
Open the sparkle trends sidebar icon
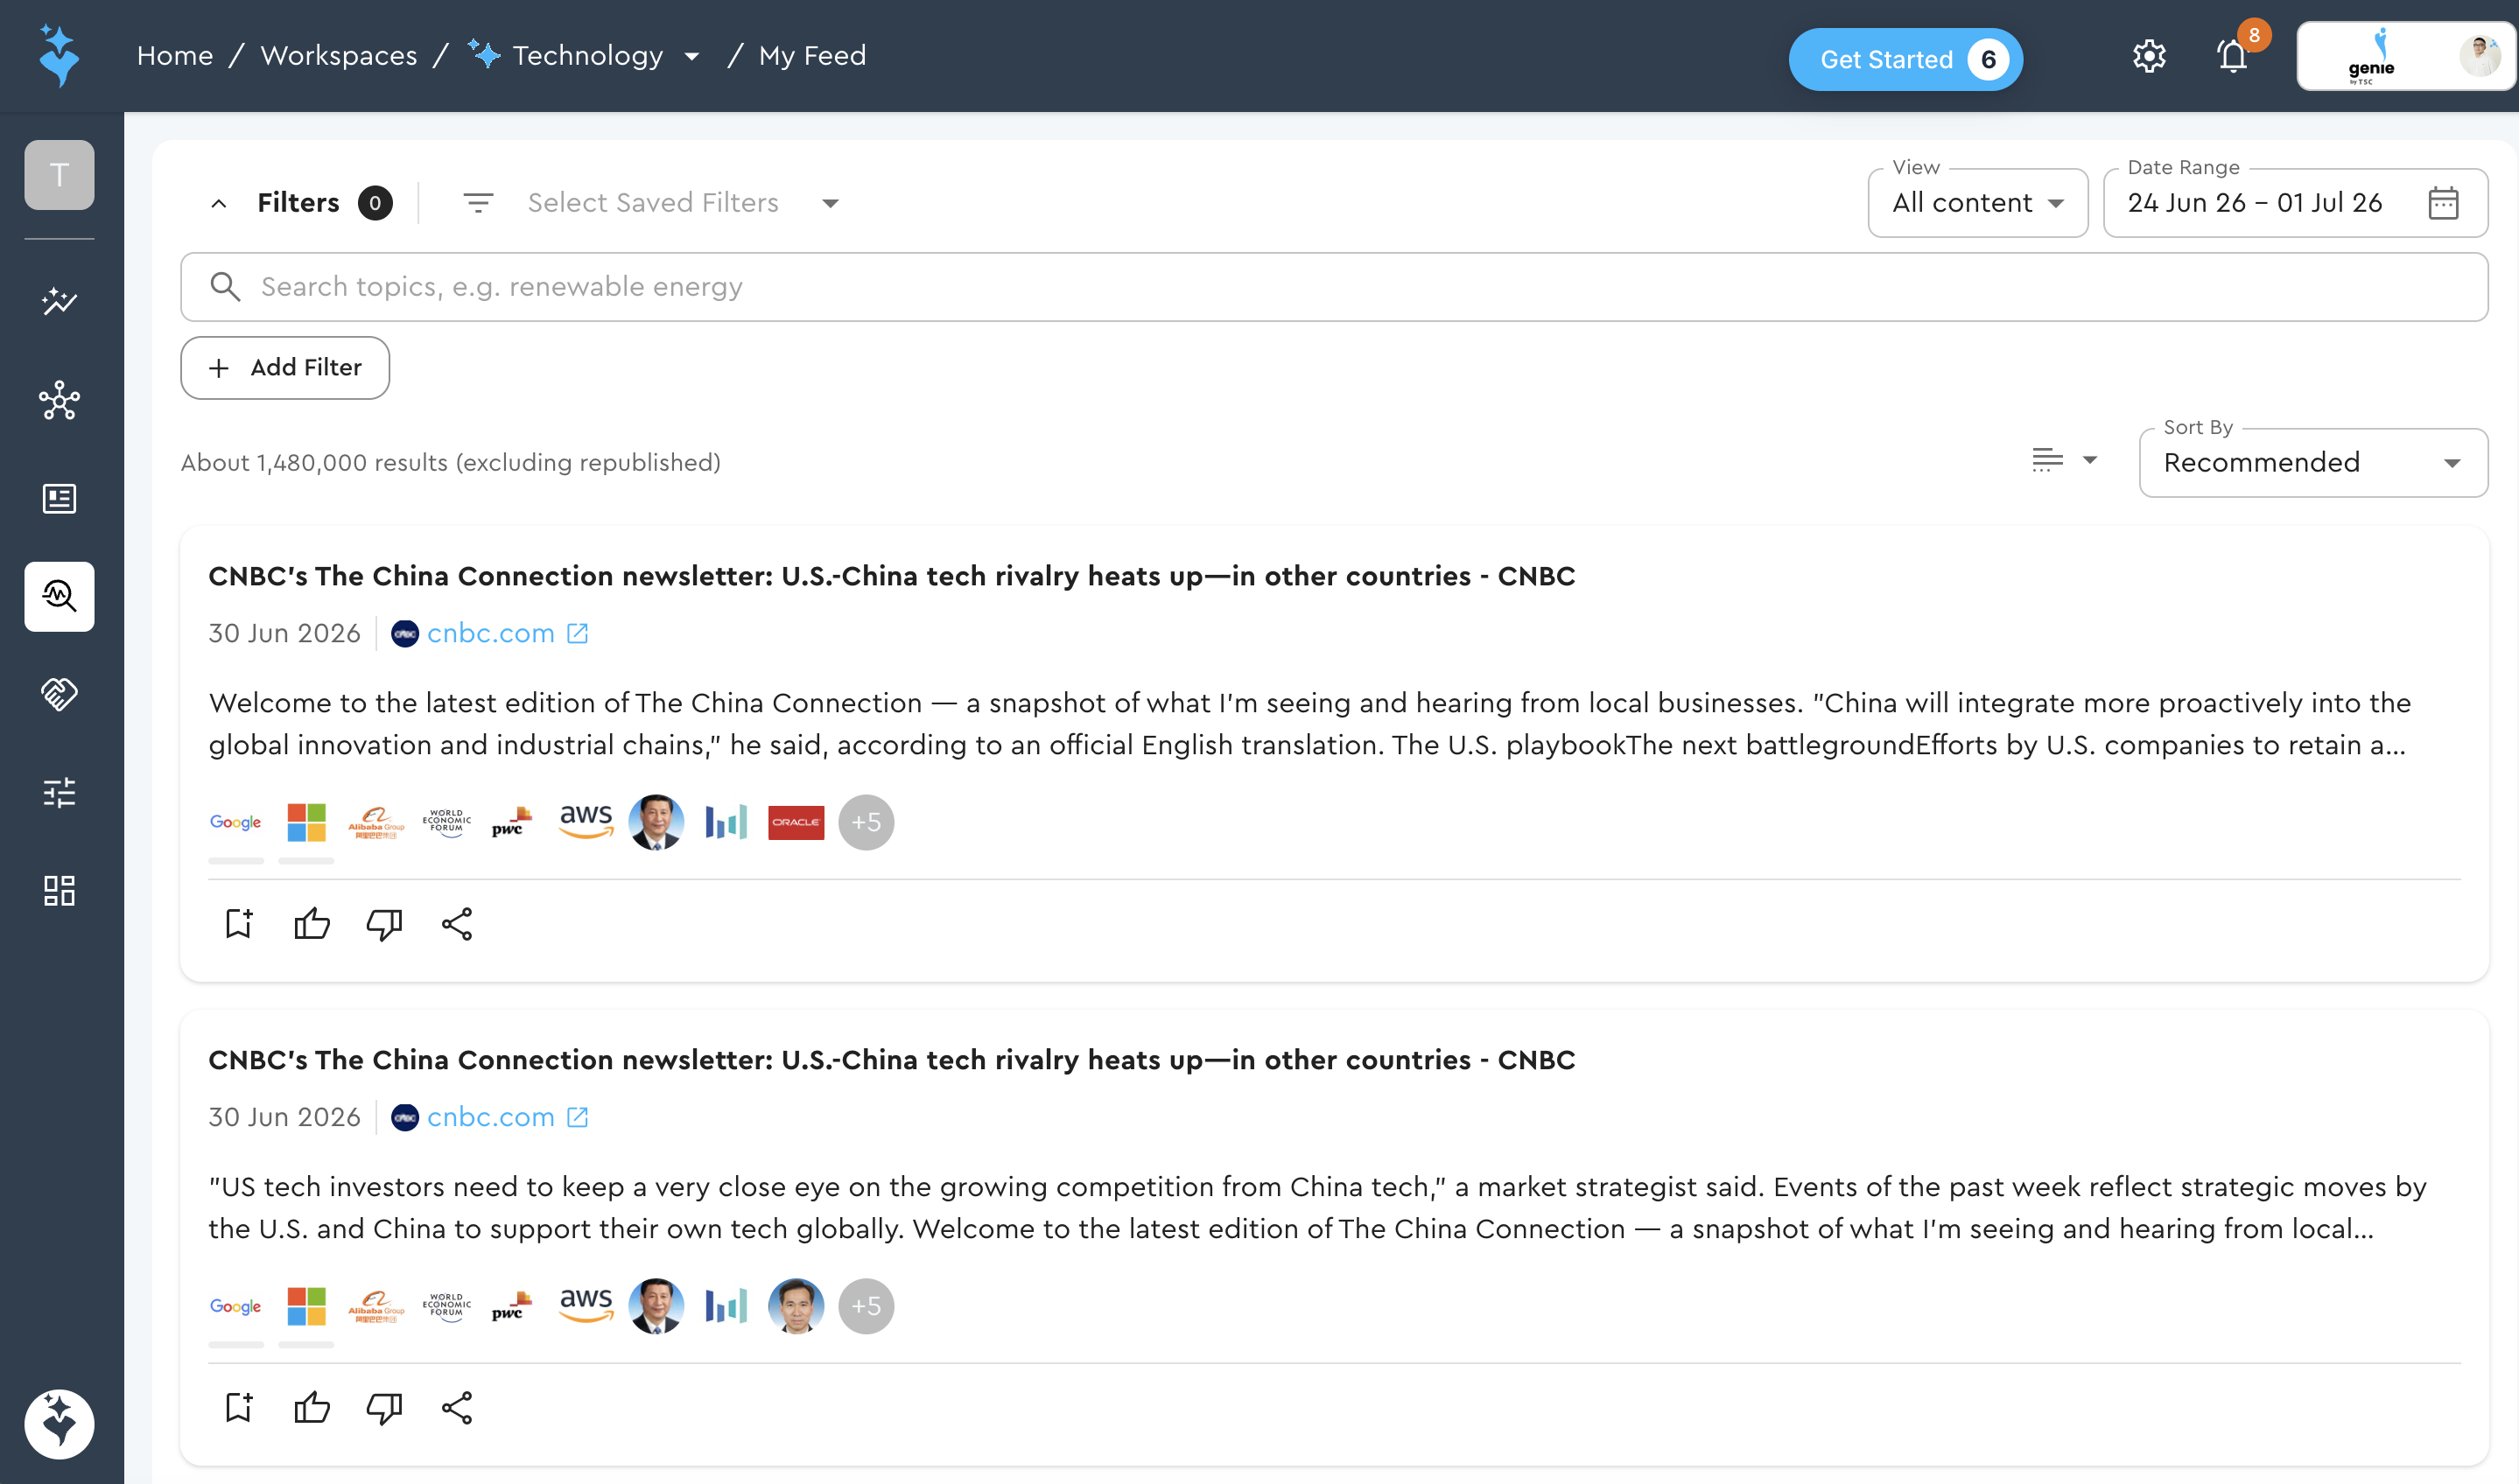click(59, 302)
